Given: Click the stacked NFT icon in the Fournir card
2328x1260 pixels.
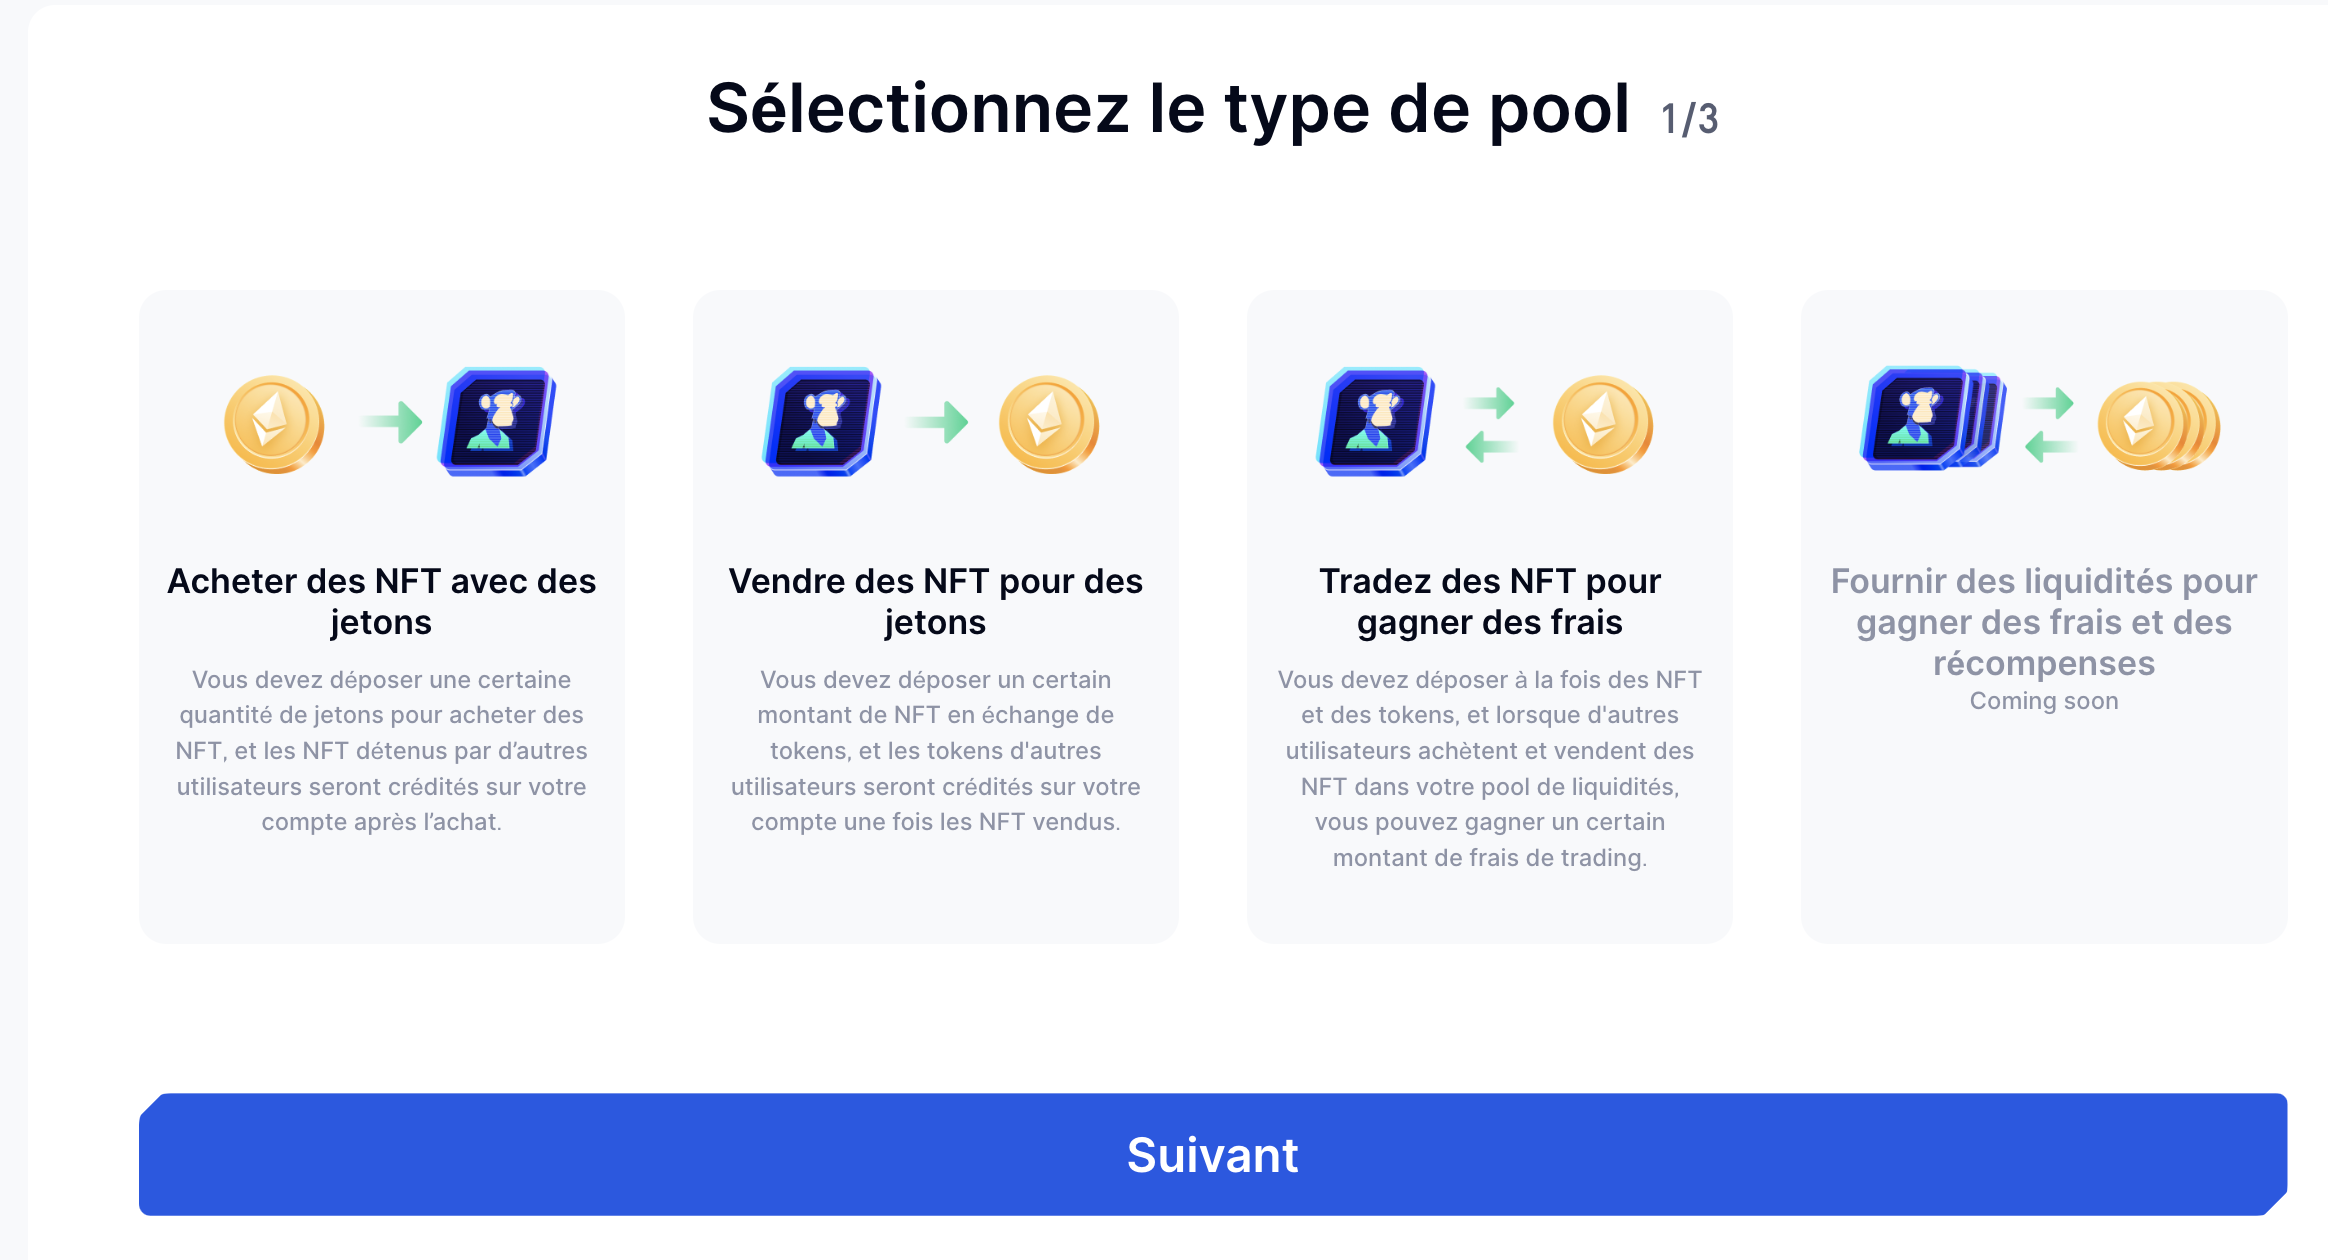Looking at the screenshot, I should (1932, 418).
